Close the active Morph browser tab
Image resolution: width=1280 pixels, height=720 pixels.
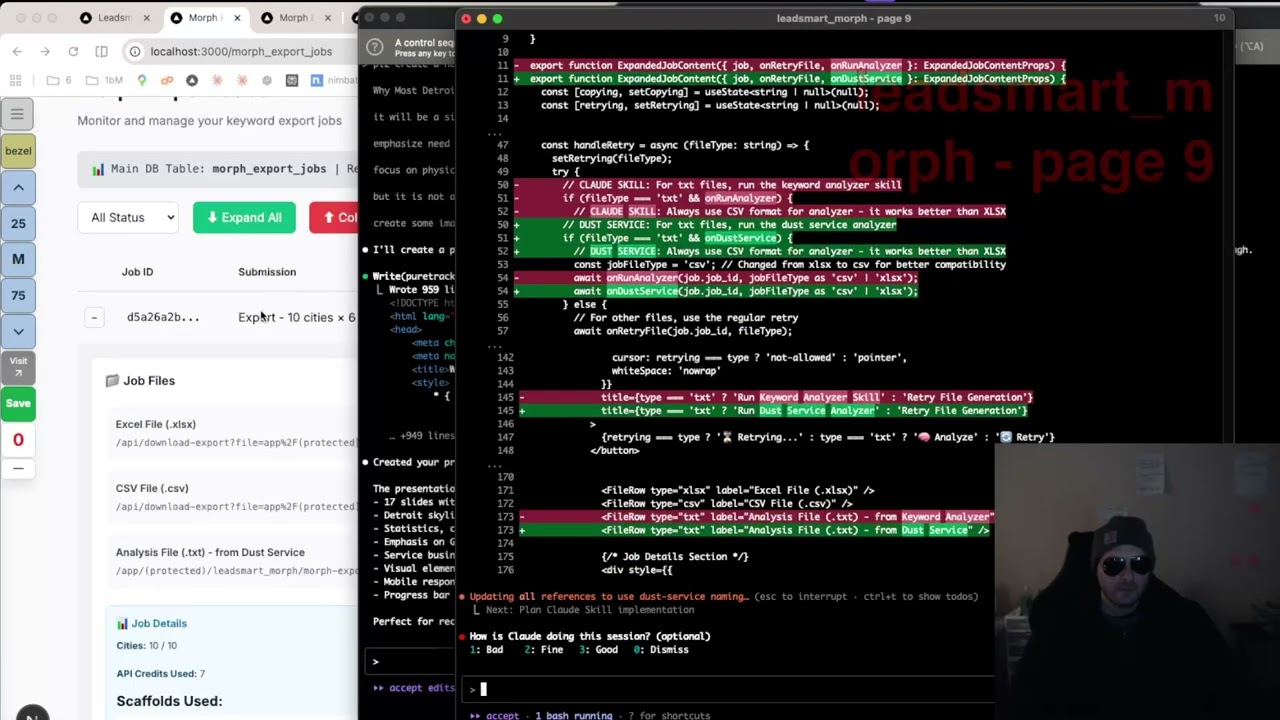(237, 18)
